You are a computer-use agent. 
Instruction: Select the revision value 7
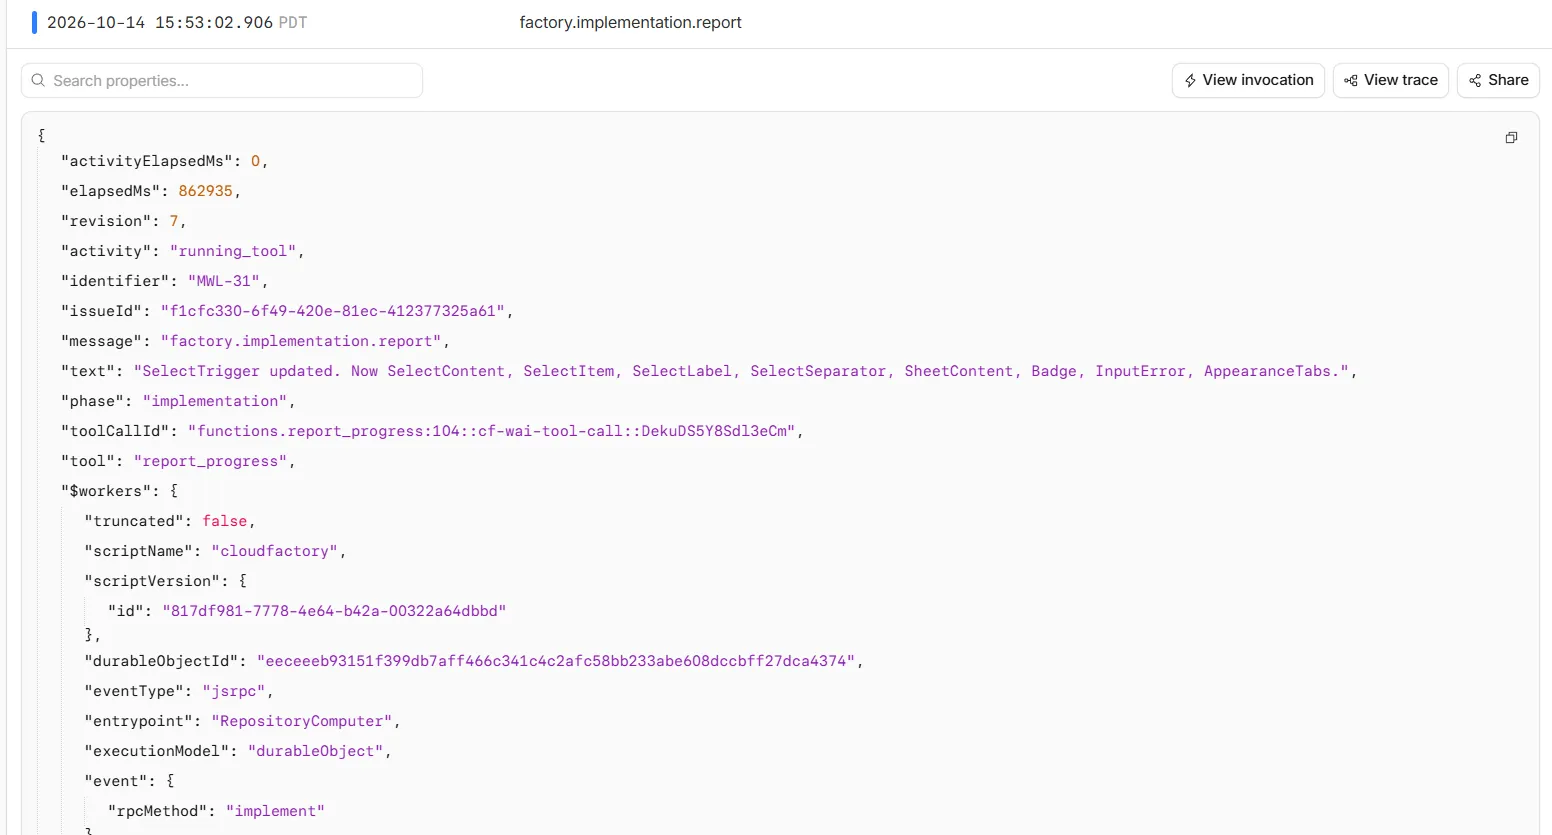tap(174, 221)
